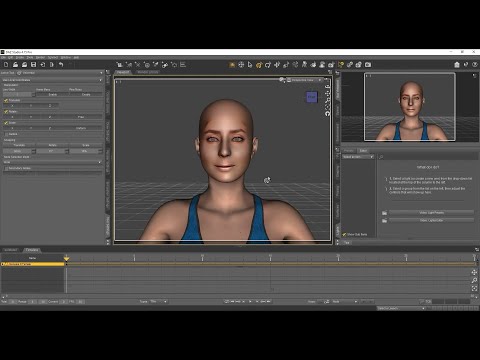Click the yellow timeline playhead marker
480x360 pixels.
click(66, 258)
